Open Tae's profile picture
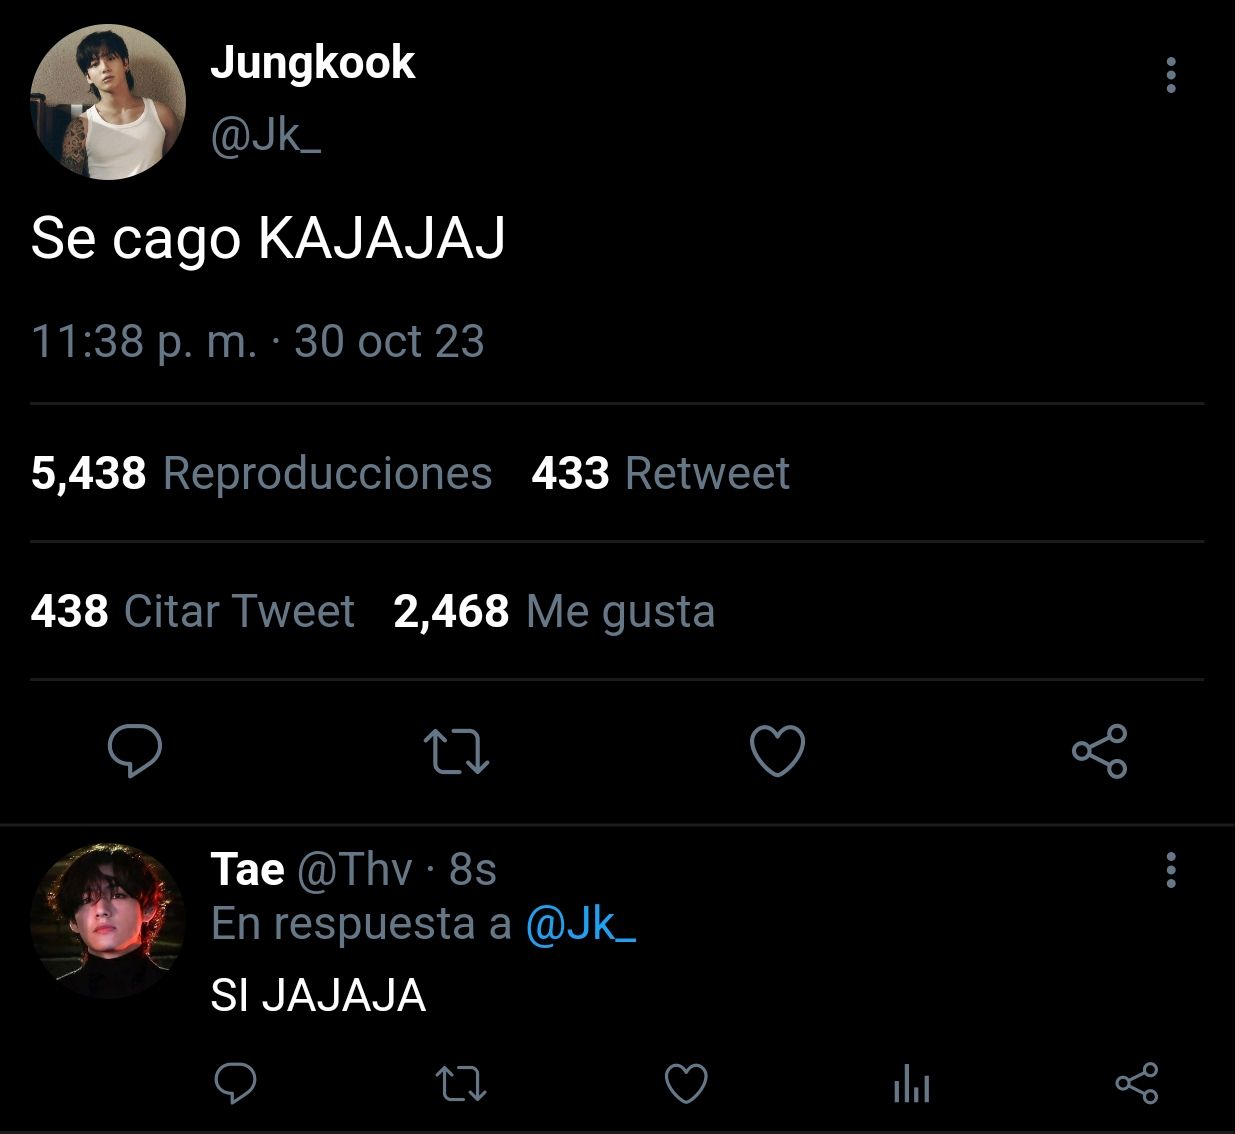The height and width of the screenshot is (1134, 1235). coord(108,921)
